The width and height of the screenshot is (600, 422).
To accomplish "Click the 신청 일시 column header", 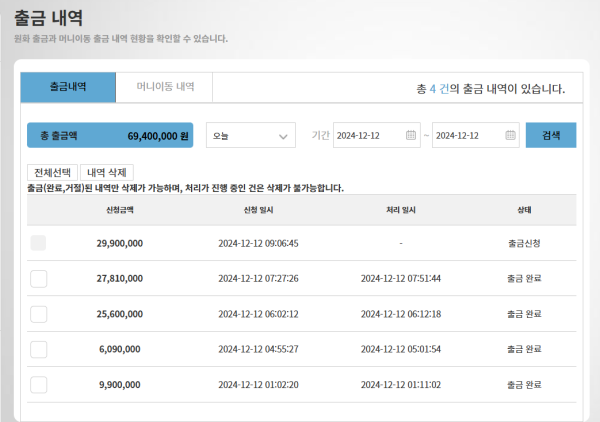I will coord(258,210).
